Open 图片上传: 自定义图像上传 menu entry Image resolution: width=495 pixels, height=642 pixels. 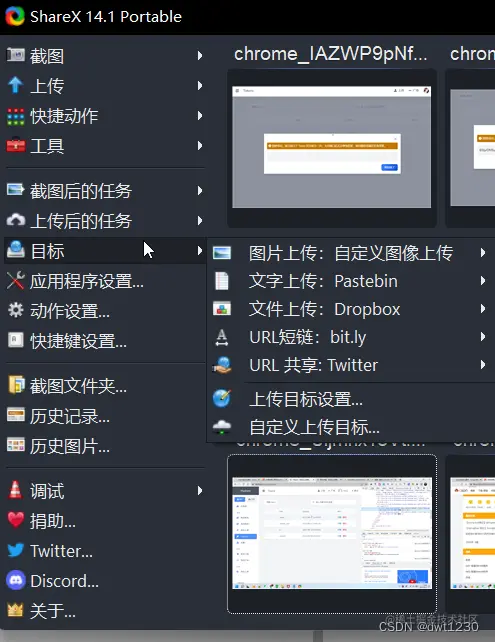(351, 253)
